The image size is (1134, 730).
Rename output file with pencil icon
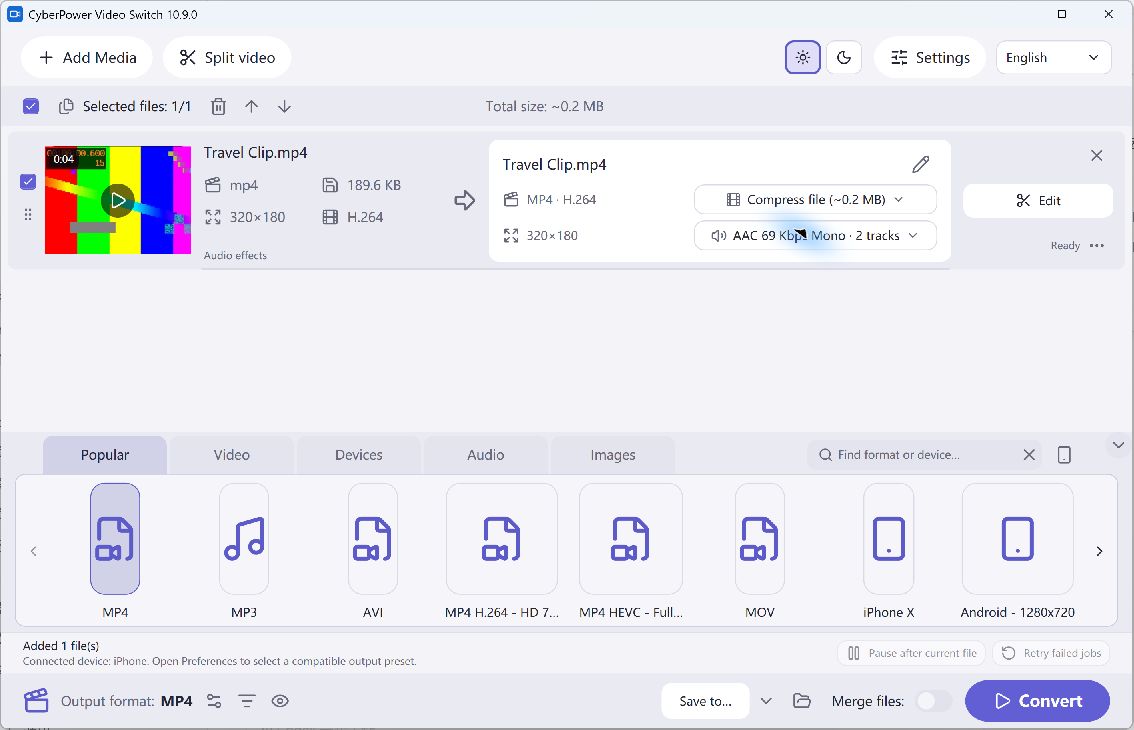click(x=920, y=164)
